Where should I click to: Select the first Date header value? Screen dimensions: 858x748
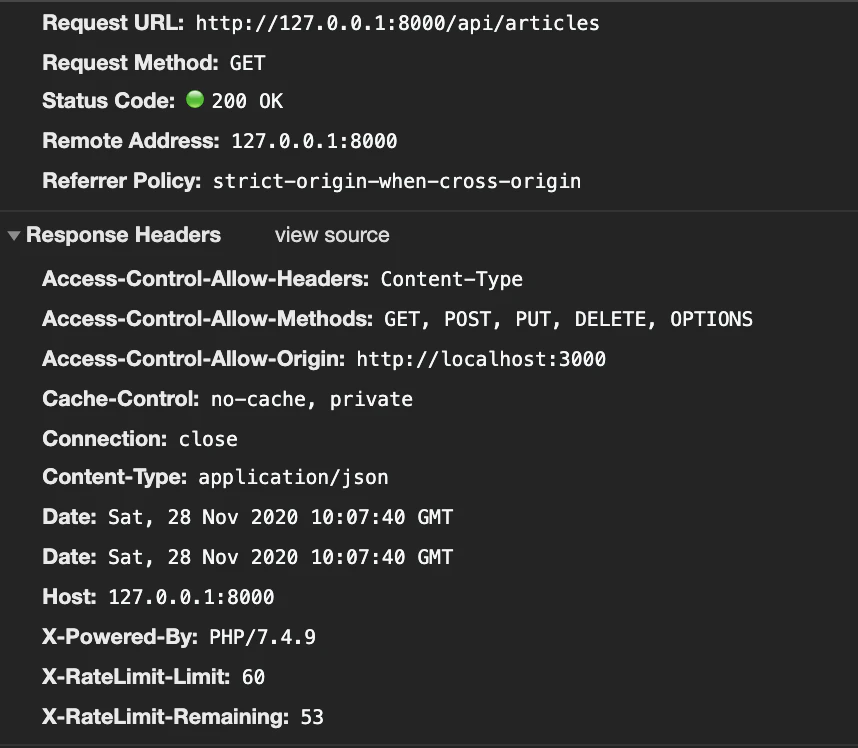tap(280, 517)
